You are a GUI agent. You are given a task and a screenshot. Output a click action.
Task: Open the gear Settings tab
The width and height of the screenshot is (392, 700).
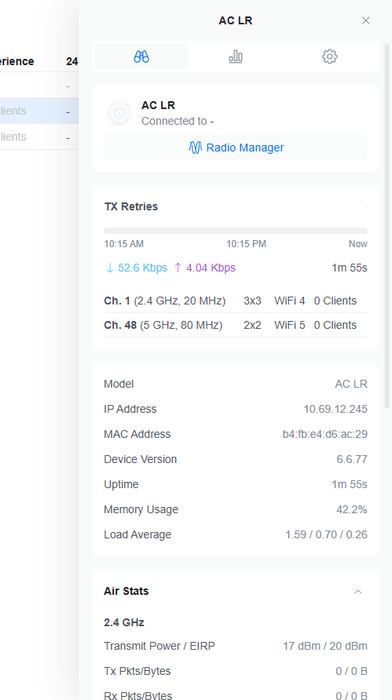coord(329,57)
